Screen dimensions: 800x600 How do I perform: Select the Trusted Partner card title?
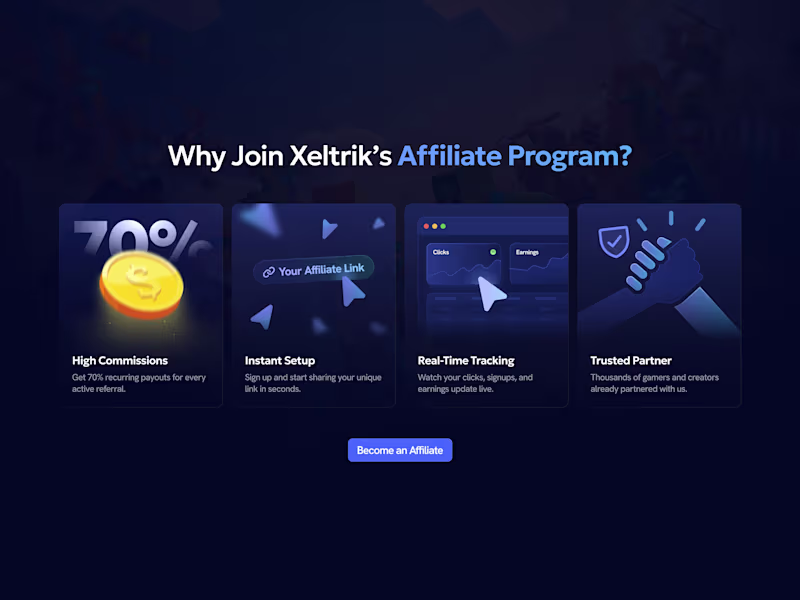(x=631, y=361)
